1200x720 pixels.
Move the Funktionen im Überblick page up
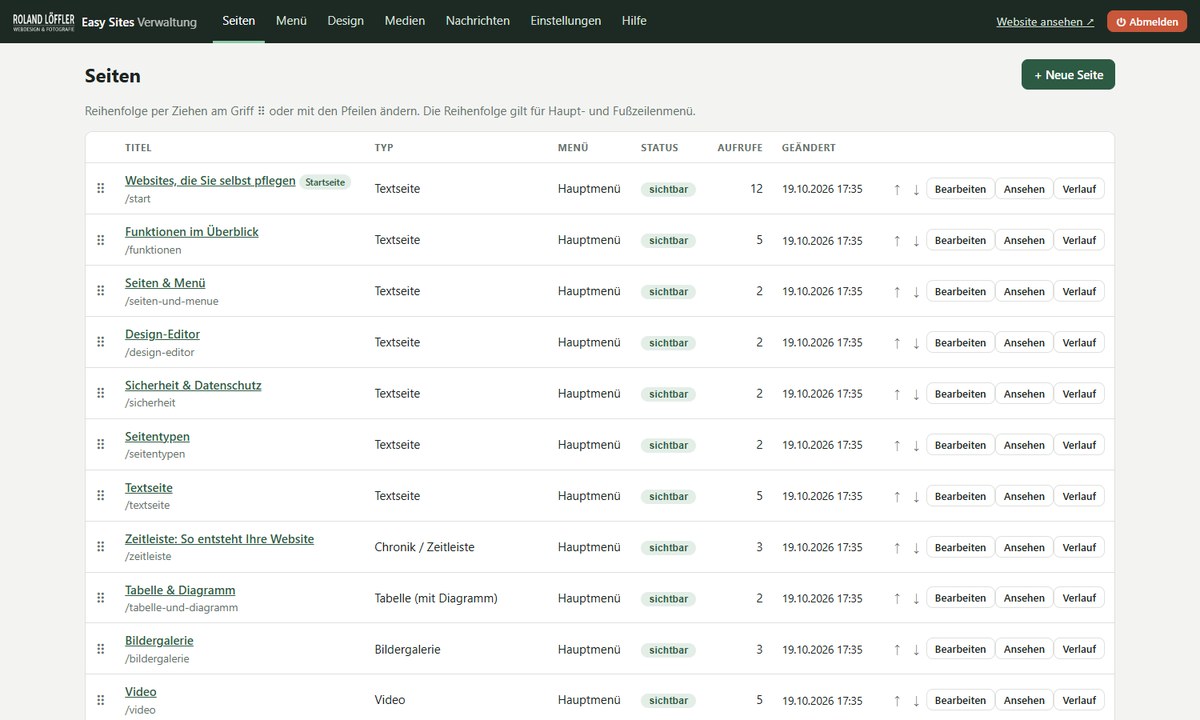tap(897, 240)
